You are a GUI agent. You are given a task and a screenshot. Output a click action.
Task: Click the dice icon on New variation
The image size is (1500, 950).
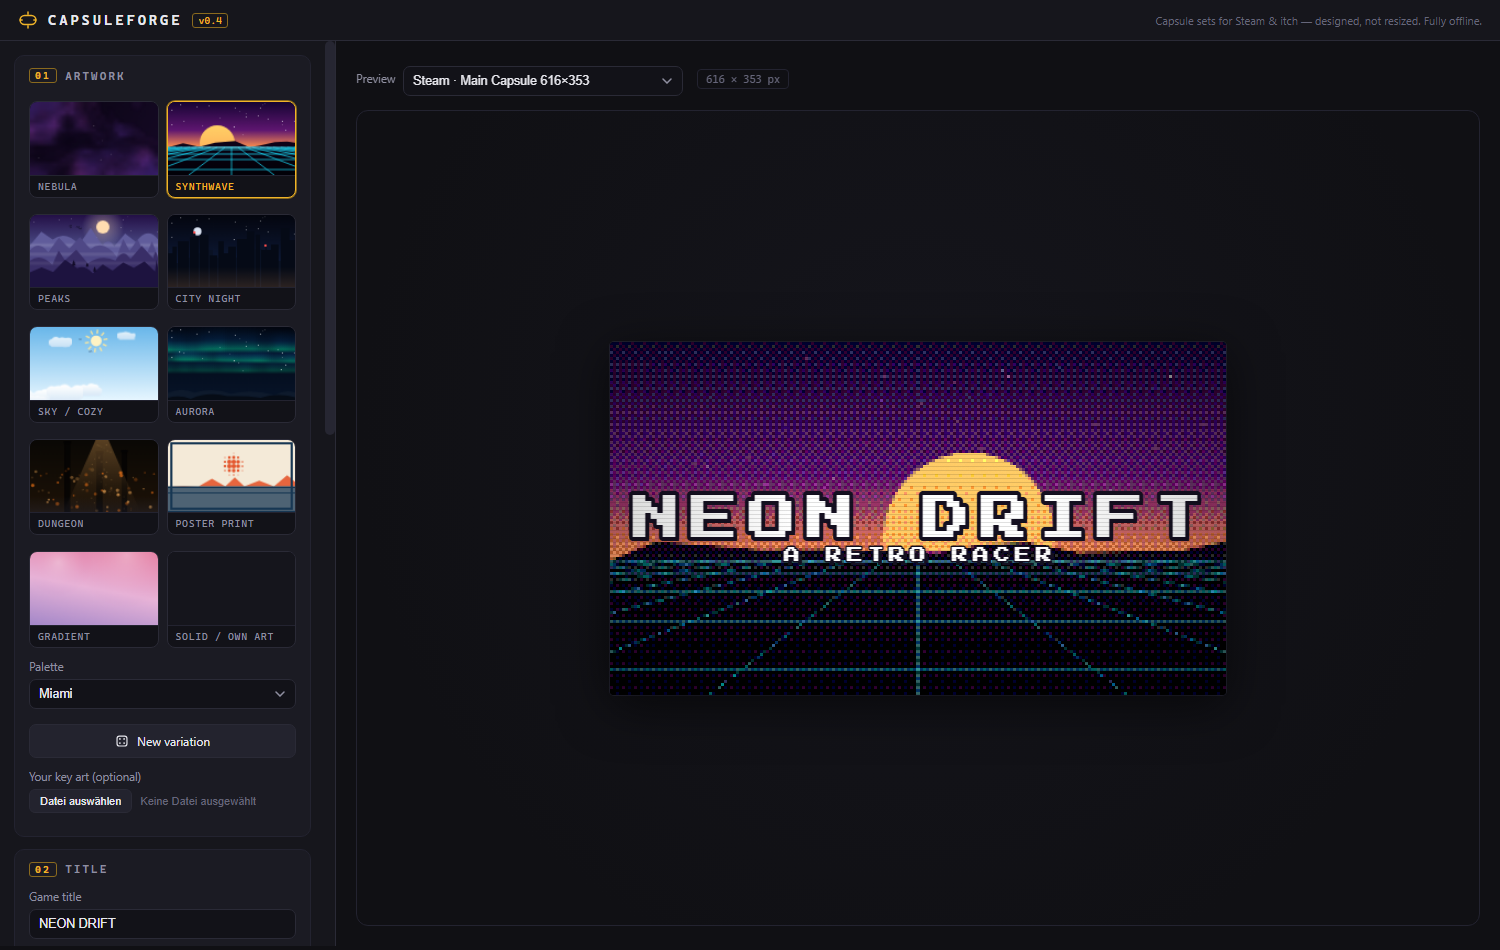pos(122,741)
